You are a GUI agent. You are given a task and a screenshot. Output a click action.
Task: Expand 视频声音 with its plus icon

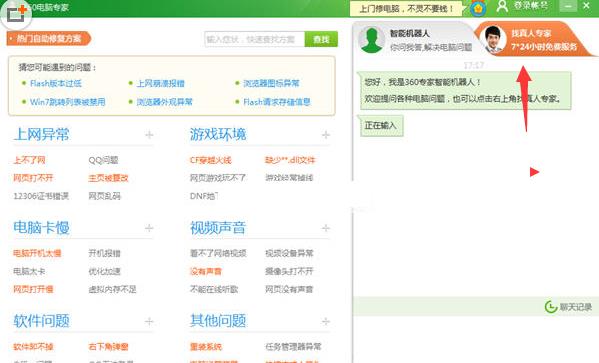[x=326, y=228]
